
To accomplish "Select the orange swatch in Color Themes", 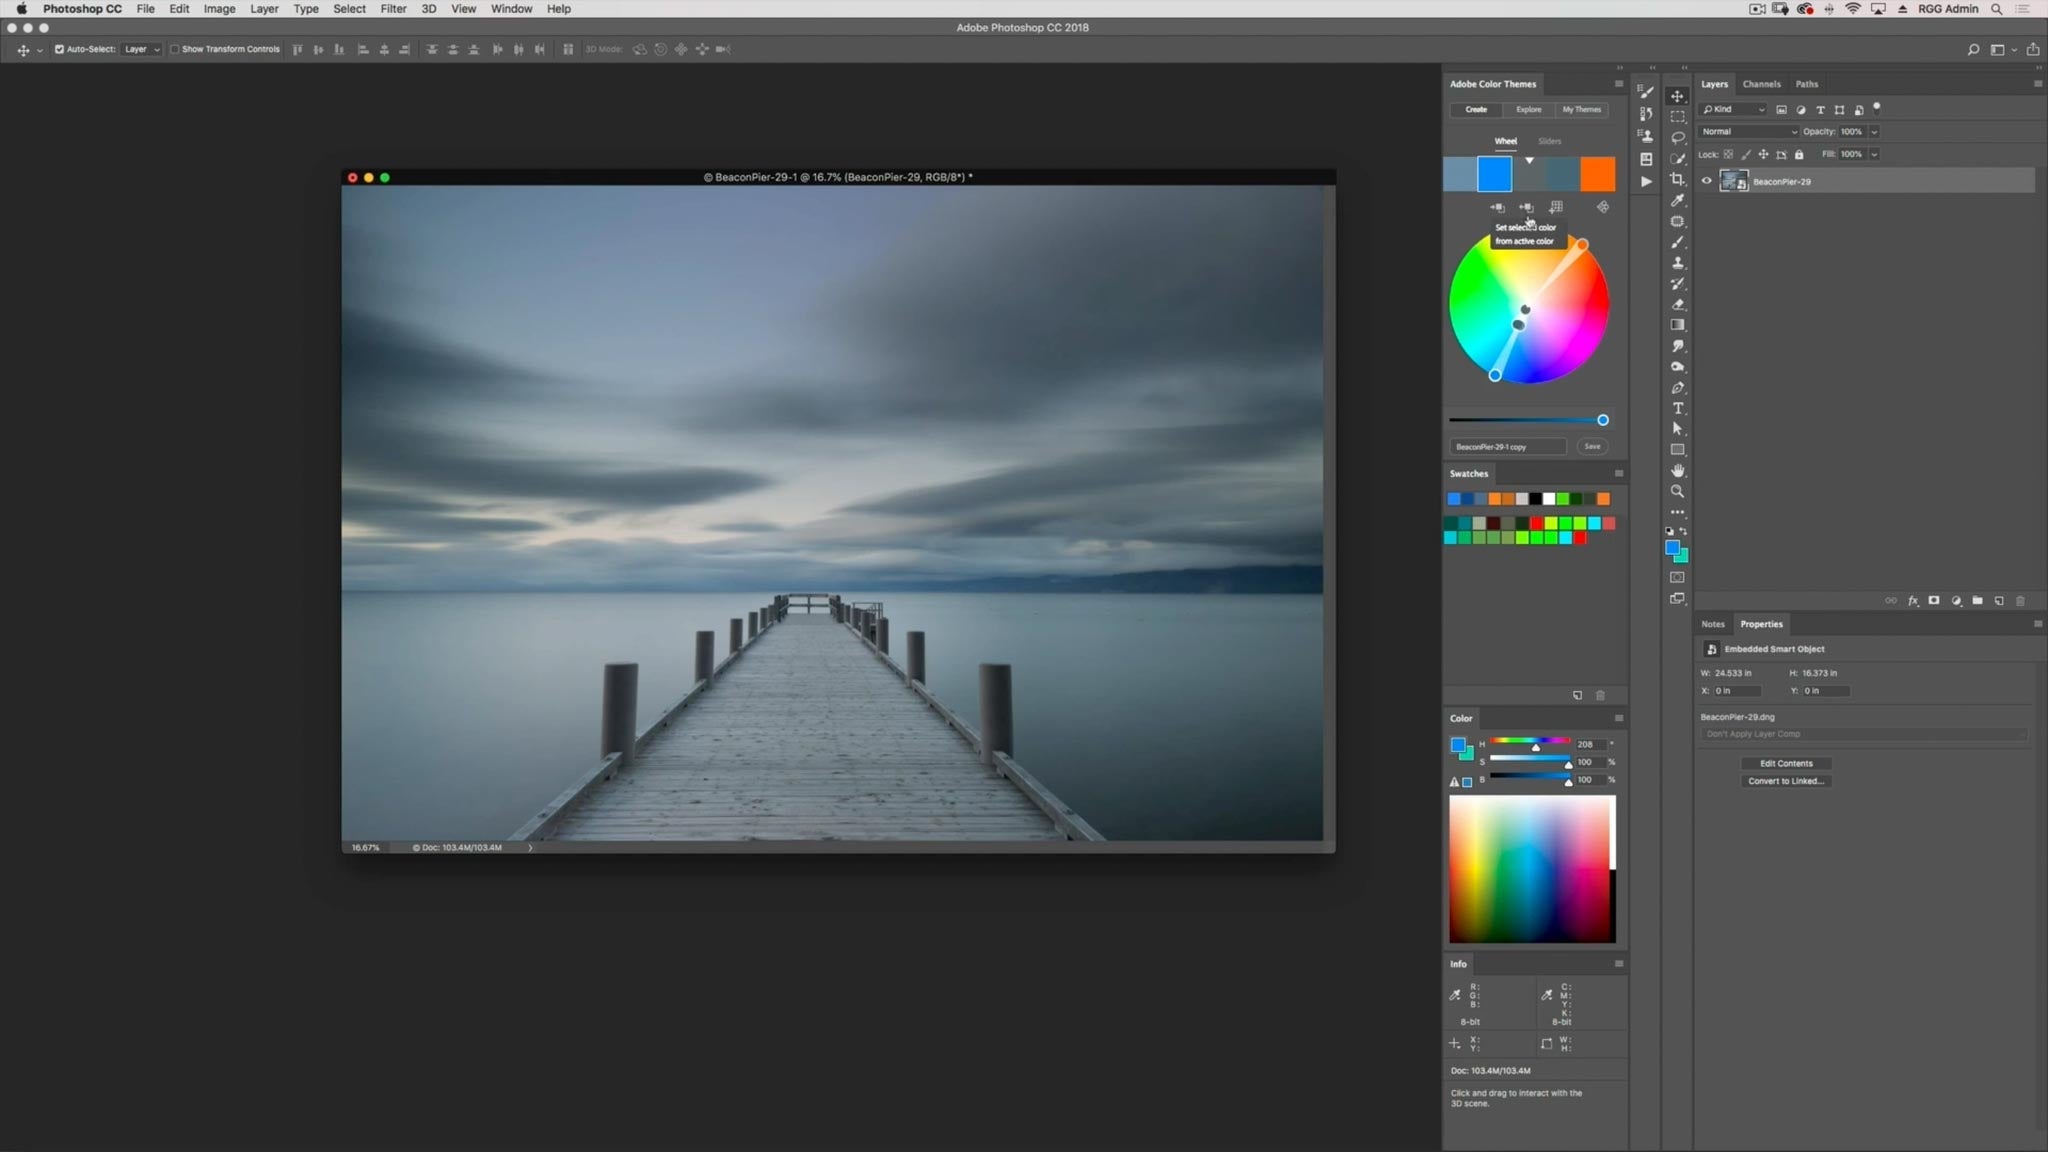I will (x=1597, y=173).
